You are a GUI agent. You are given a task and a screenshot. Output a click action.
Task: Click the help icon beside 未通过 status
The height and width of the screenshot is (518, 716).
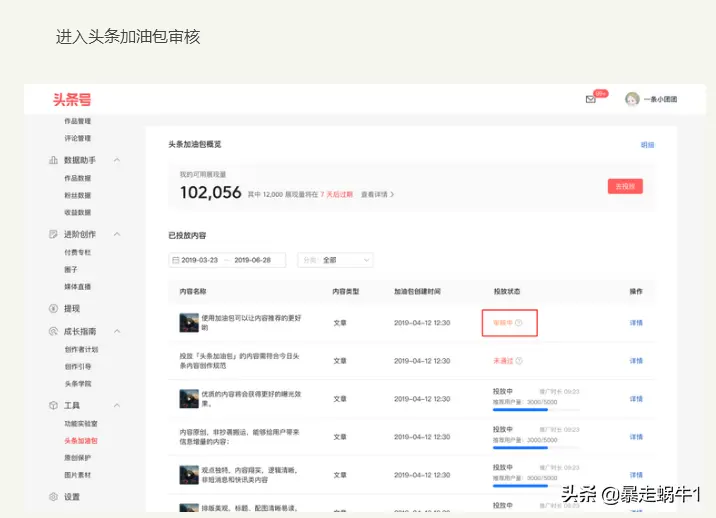(x=519, y=361)
